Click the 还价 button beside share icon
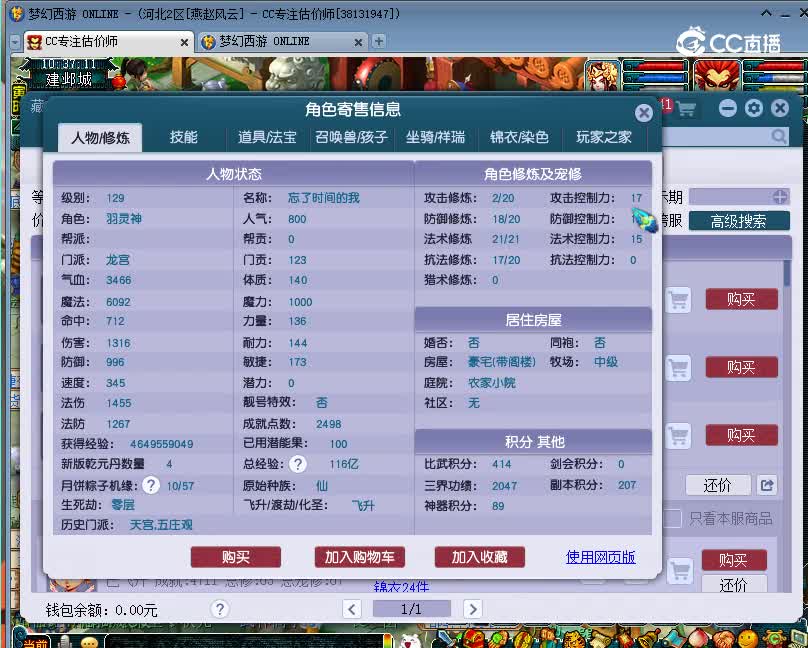Image resolution: width=808 pixels, height=648 pixels. [x=718, y=485]
